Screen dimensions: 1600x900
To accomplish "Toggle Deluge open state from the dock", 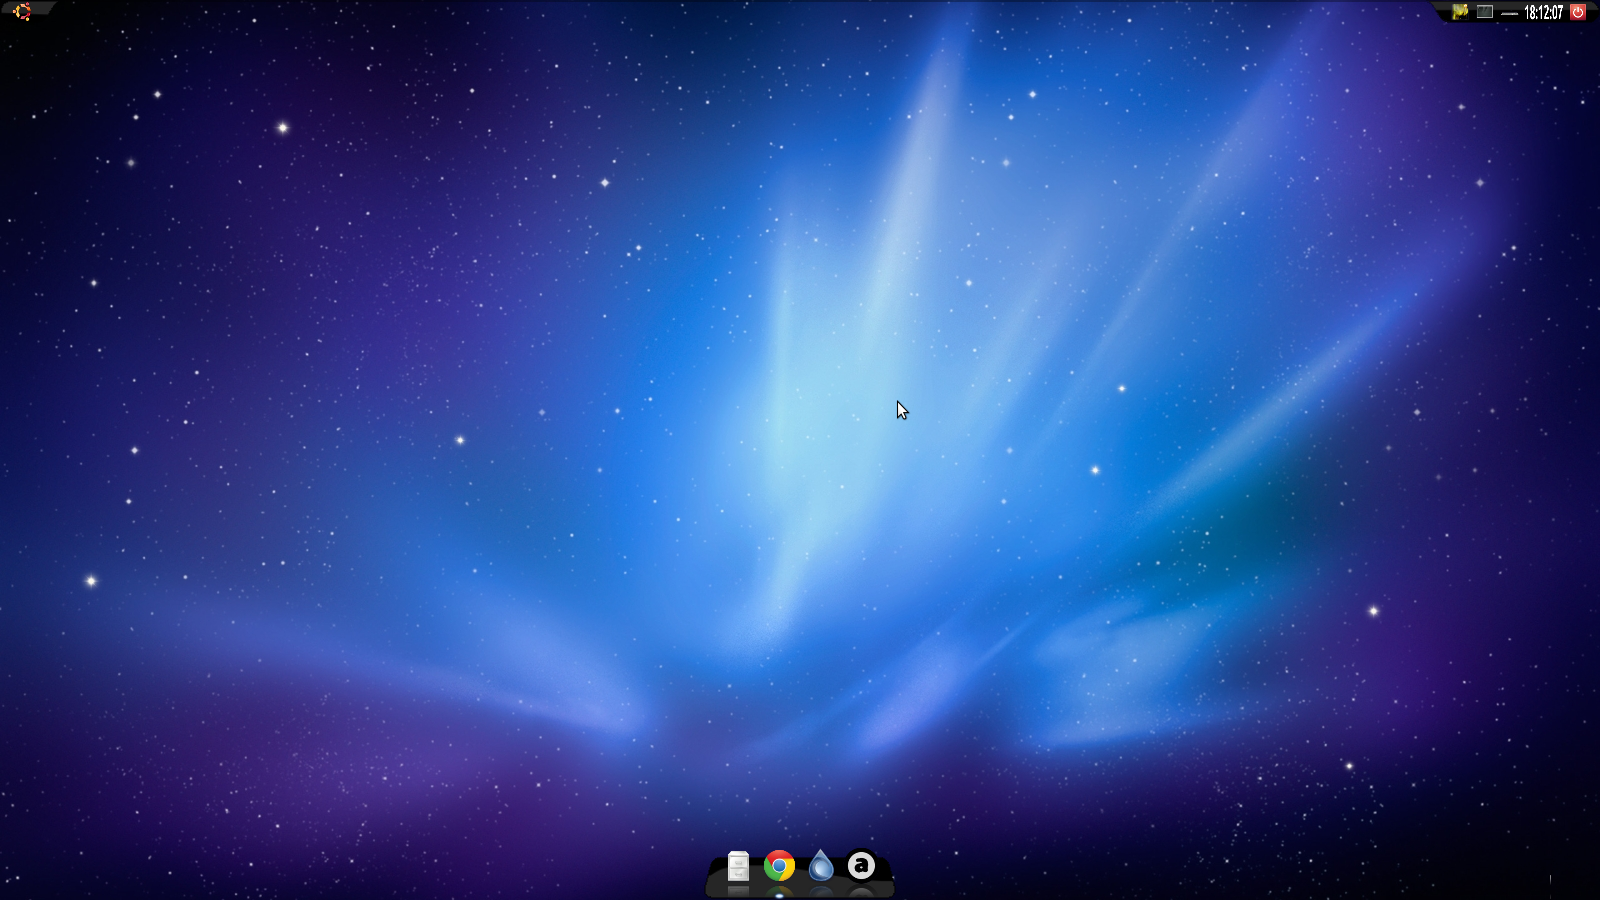I will click(820, 867).
